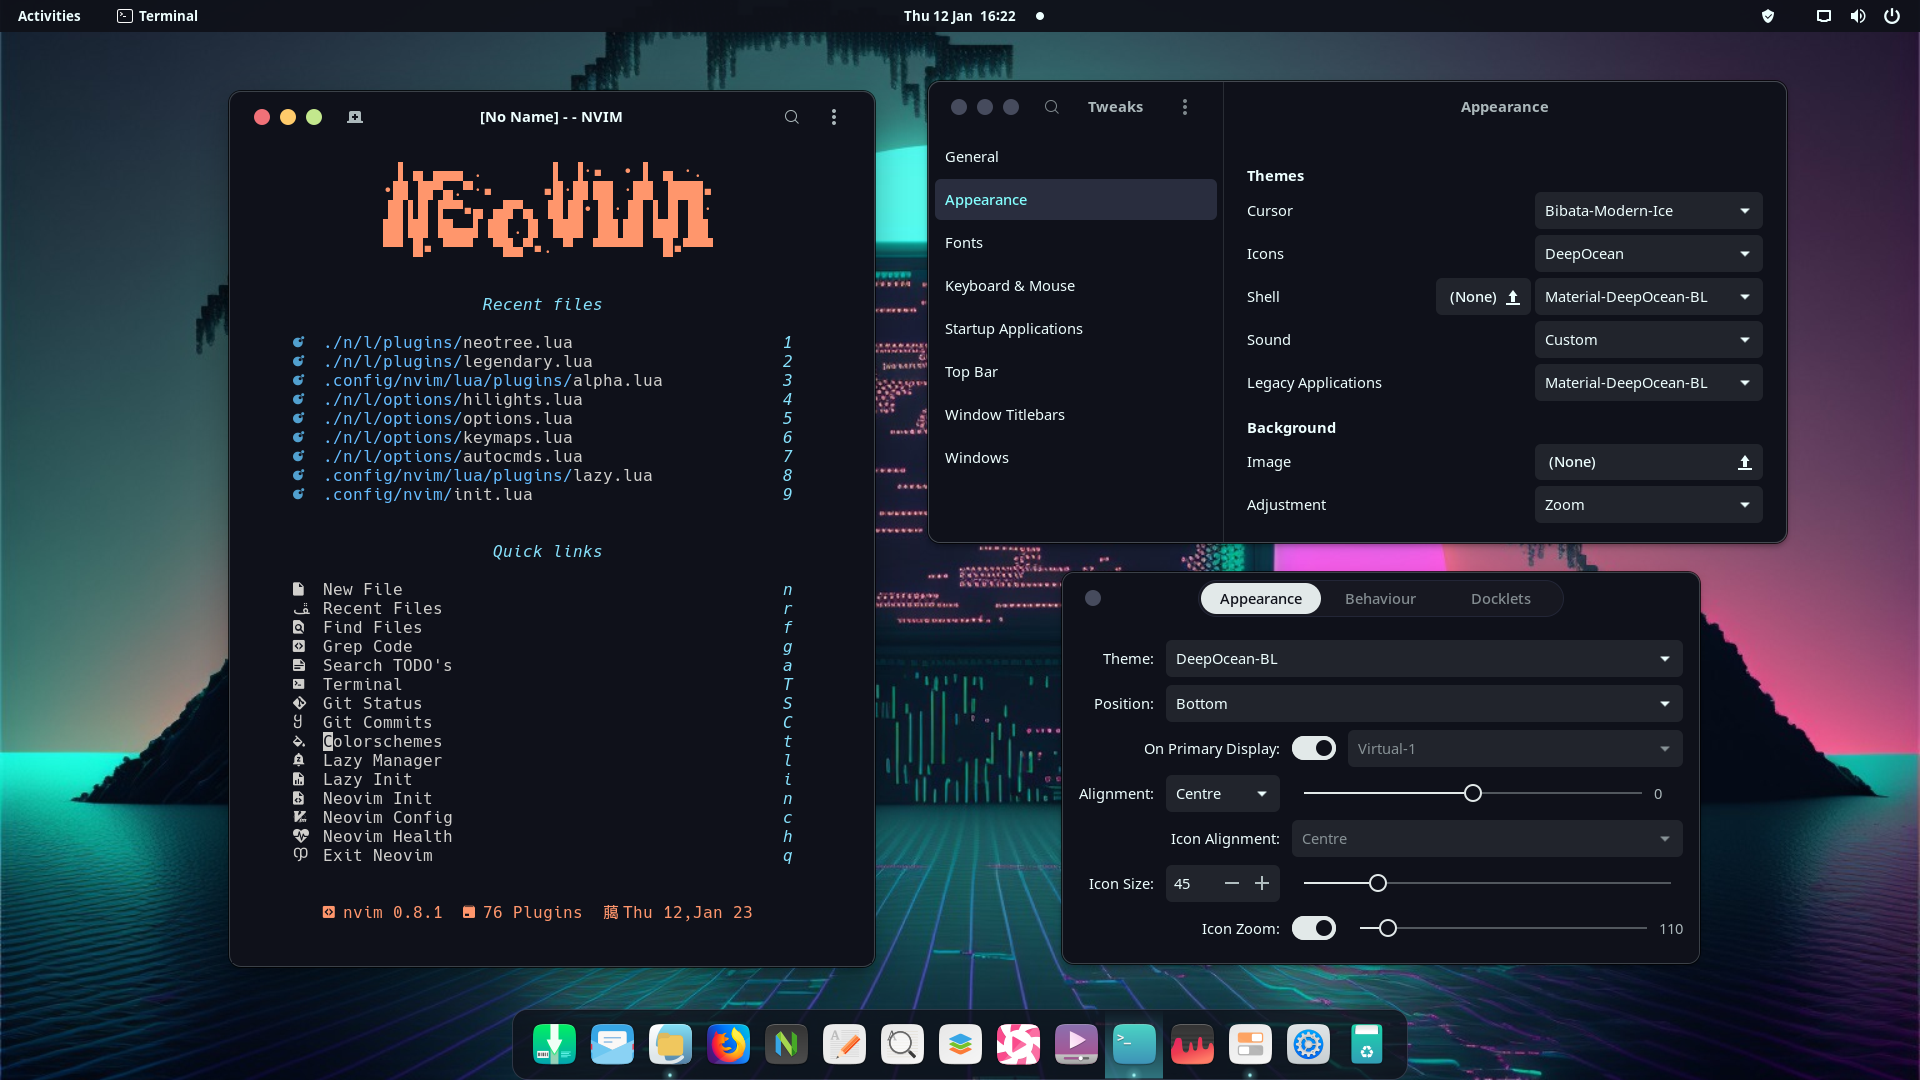This screenshot has width=1920, height=1080.
Task: Click Activities in the top bar
Action: click(49, 16)
